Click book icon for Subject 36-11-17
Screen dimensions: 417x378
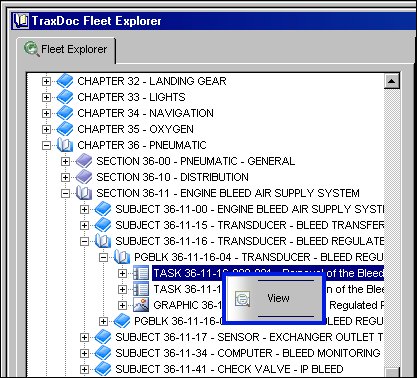pyautogui.click(x=103, y=337)
